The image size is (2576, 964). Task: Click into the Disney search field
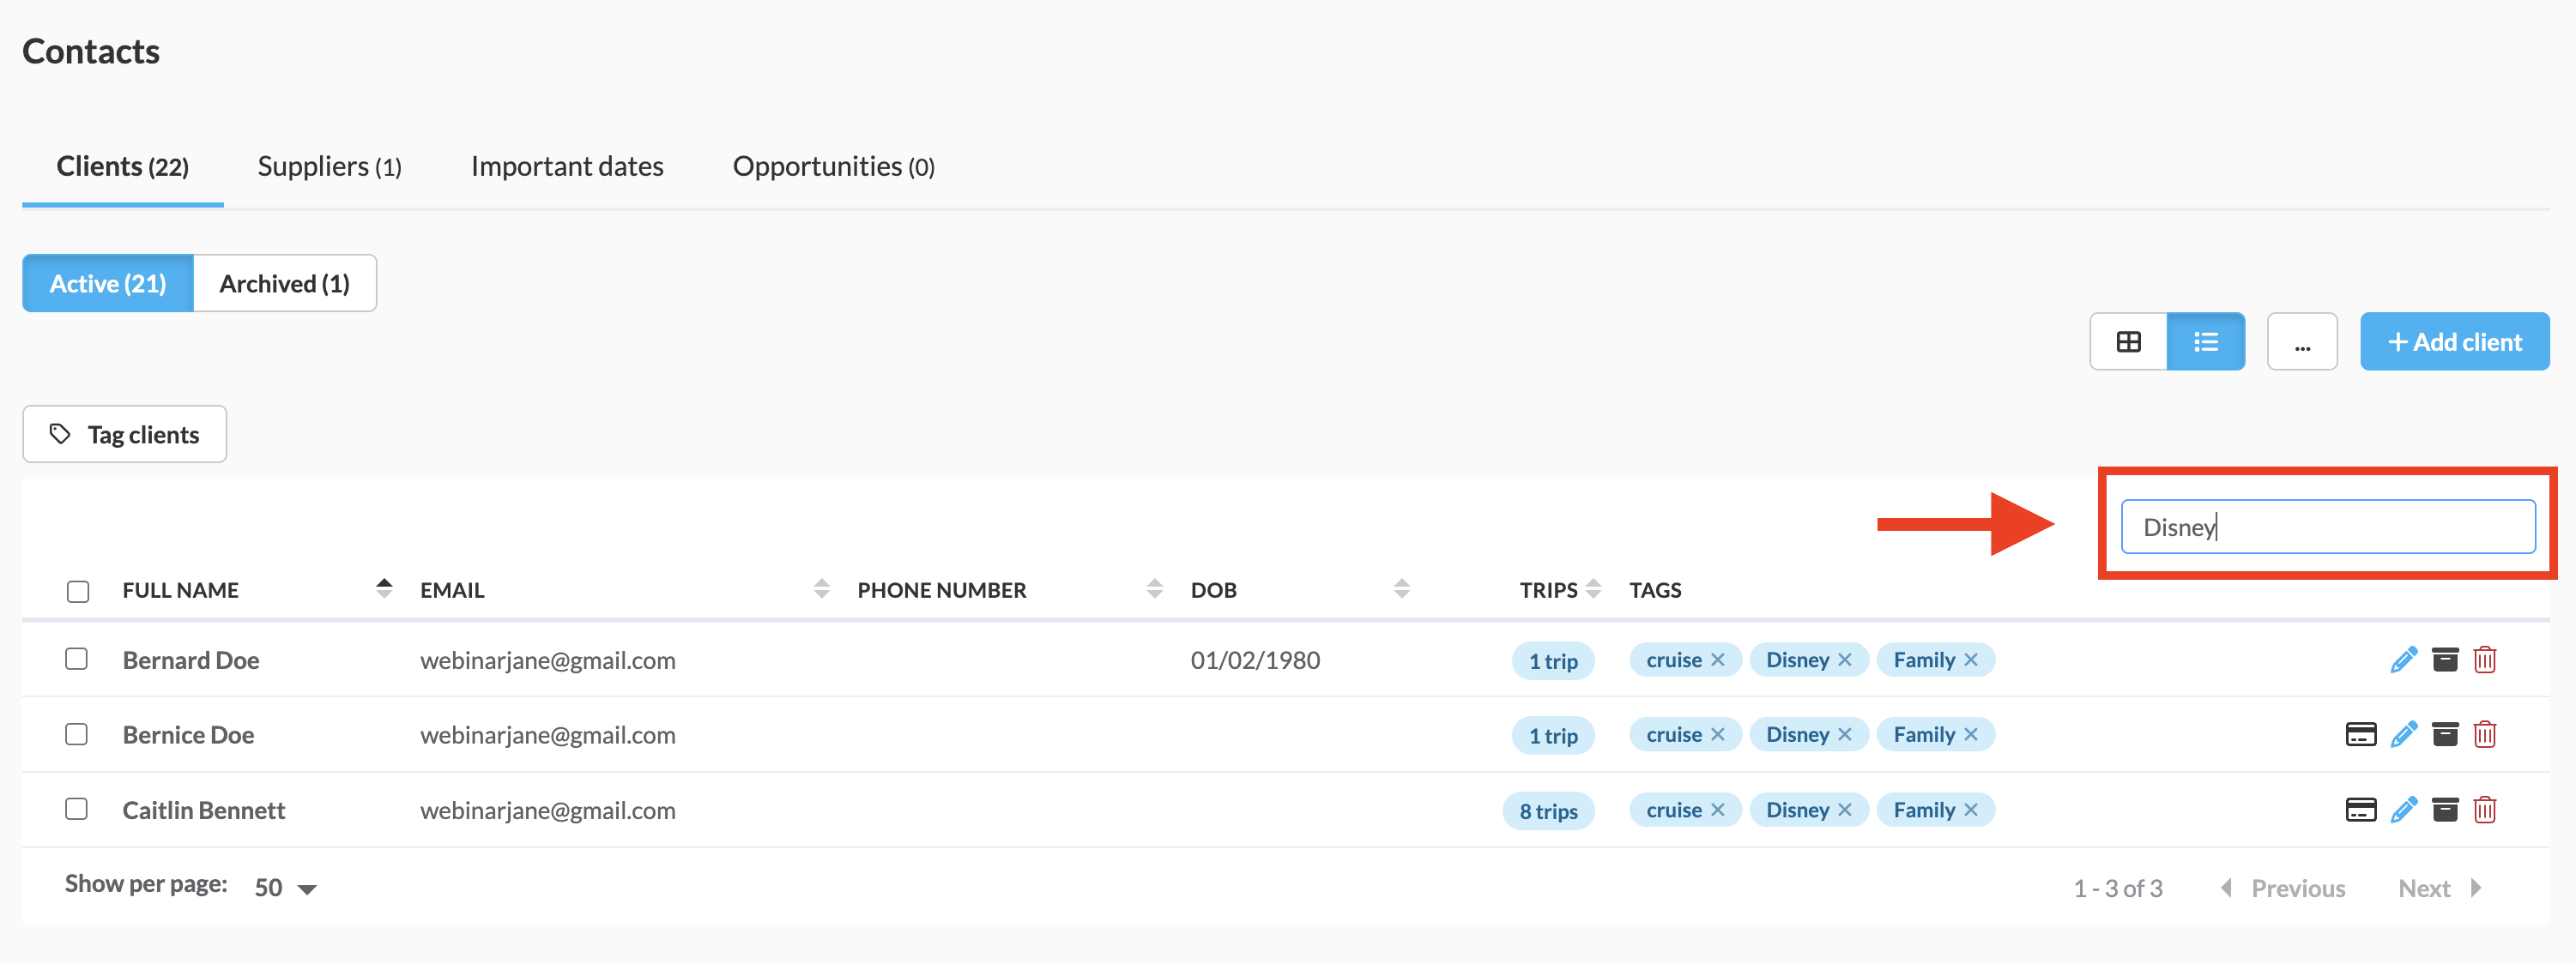point(2327,527)
